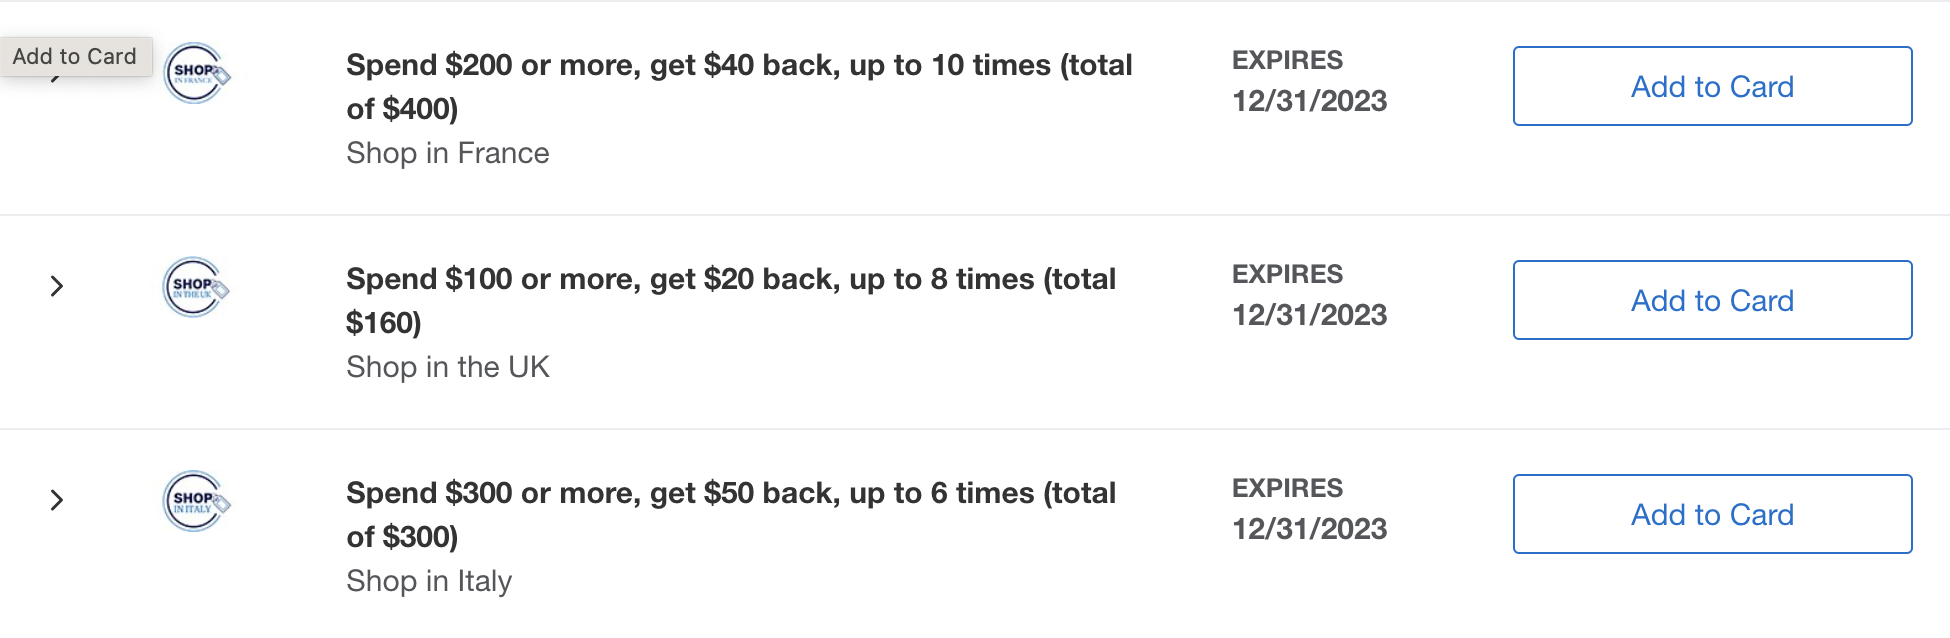Select the 'Shop in France' merchant name
Image resolution: width=1950 pixels, height=638 pixels.
[447, 154]
